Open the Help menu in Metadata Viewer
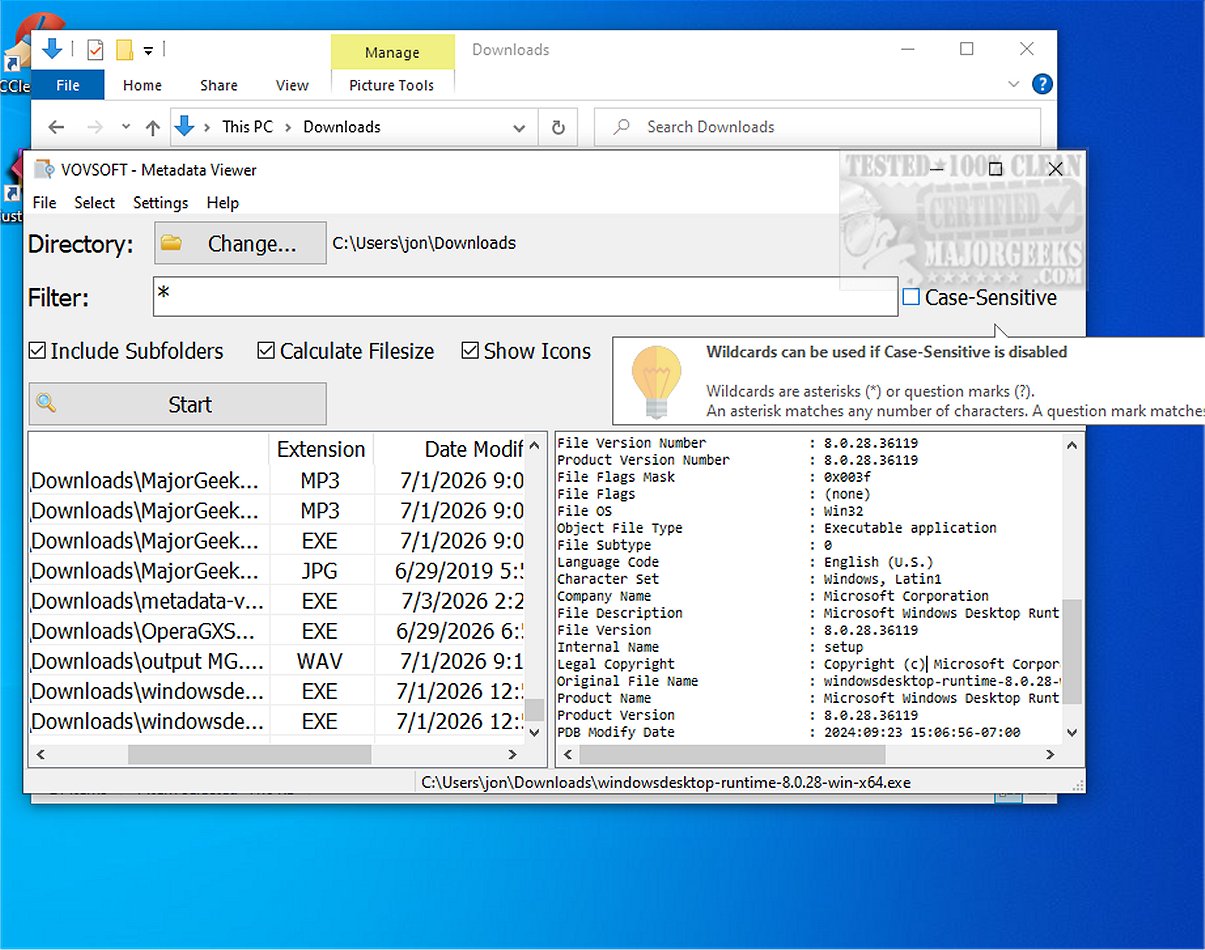The image size is (1205, 950). (223, 202)
